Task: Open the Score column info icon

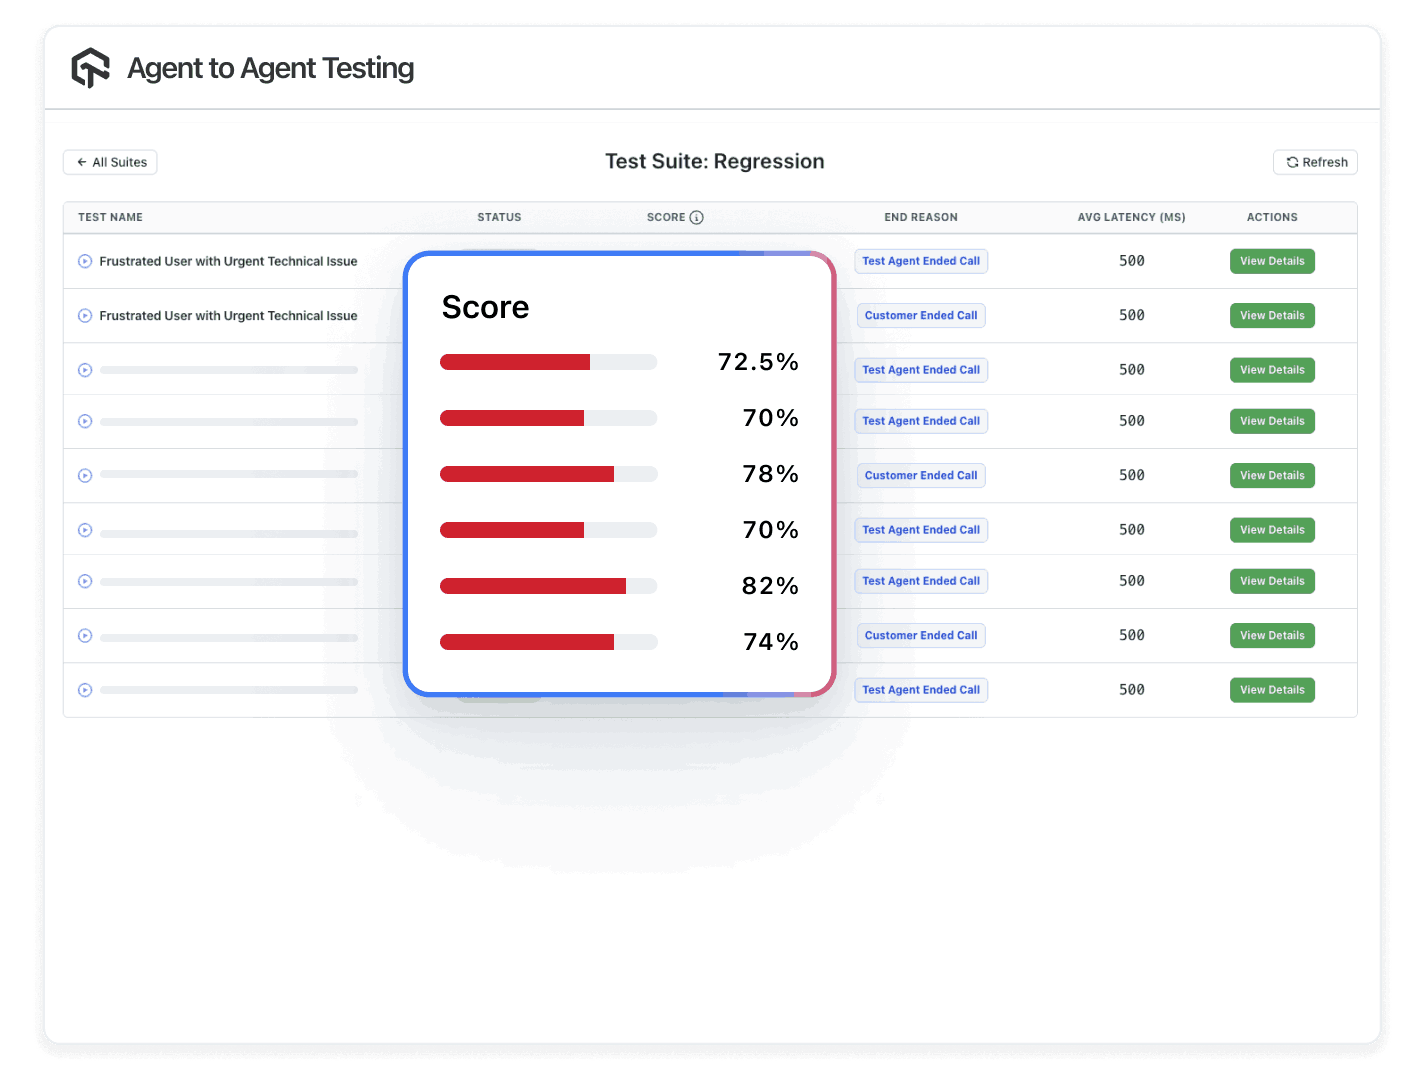Action: tap(698, 217)
